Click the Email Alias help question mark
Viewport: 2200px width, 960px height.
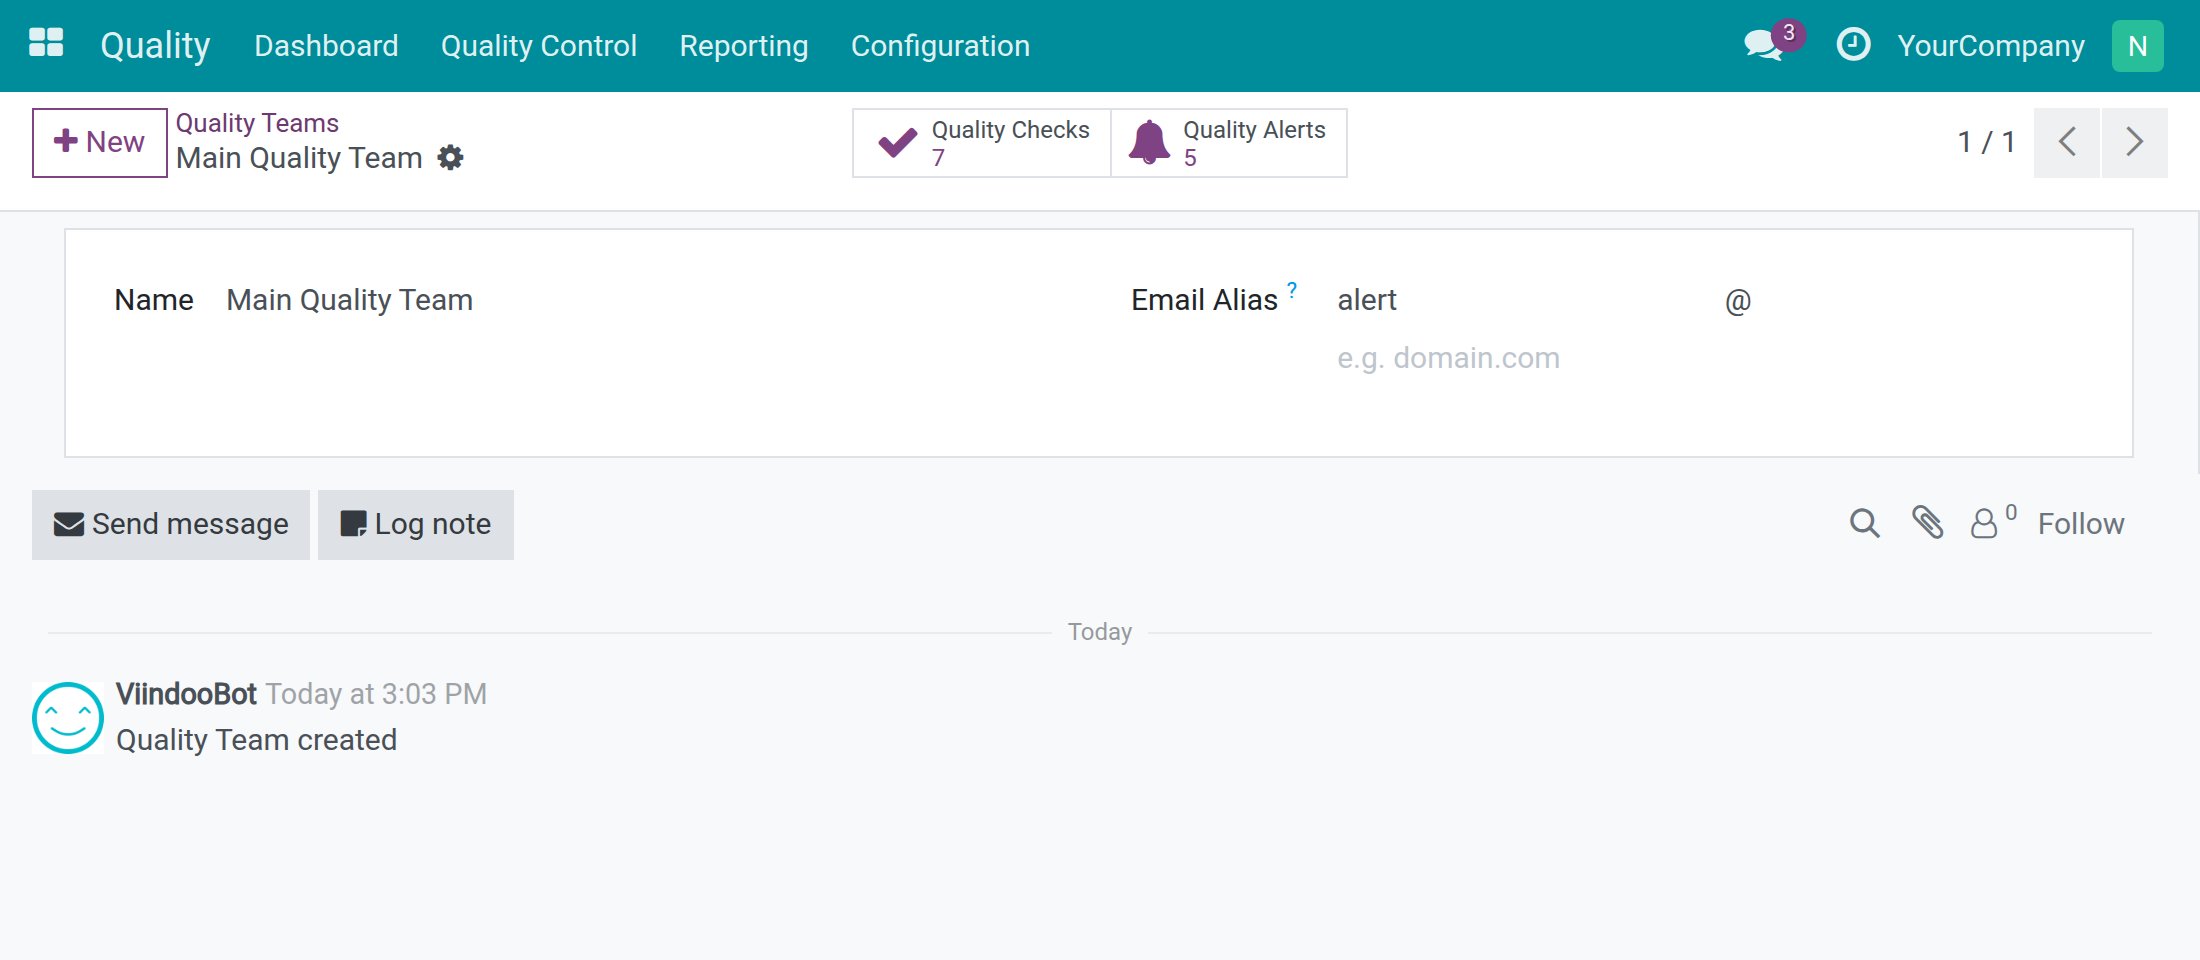click(x=1292, y=290)
